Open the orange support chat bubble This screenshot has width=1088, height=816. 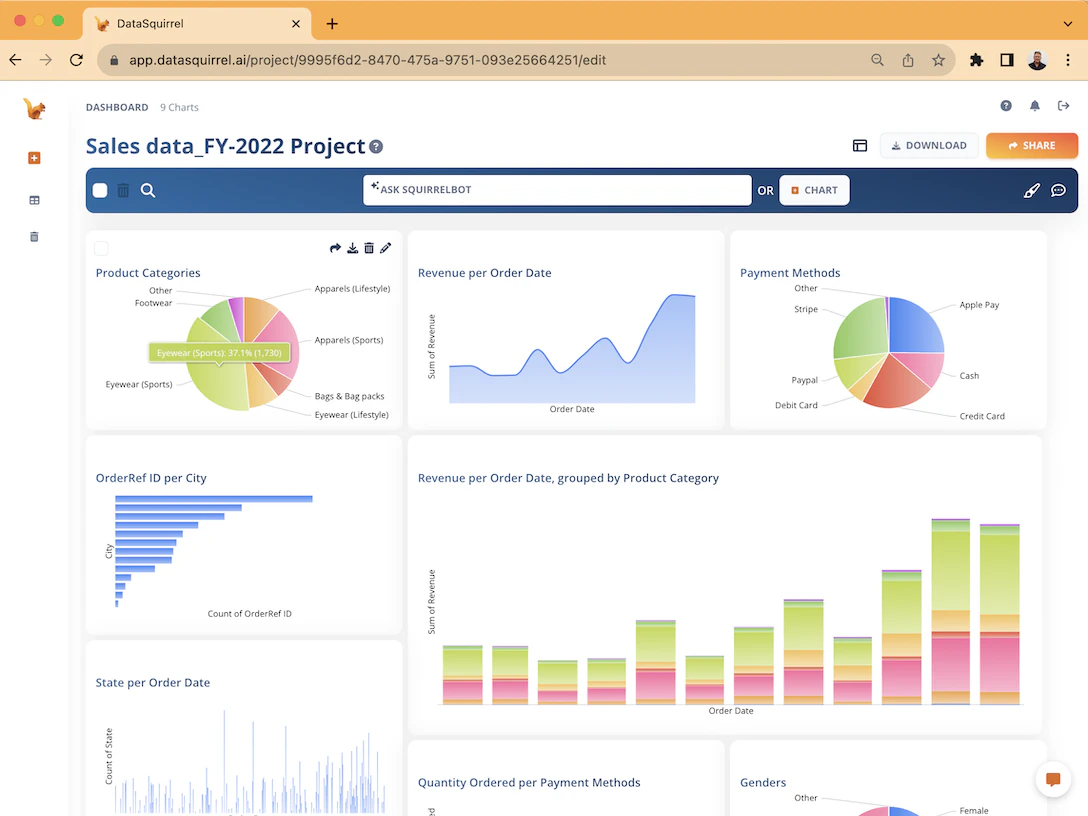[1053, 779]
